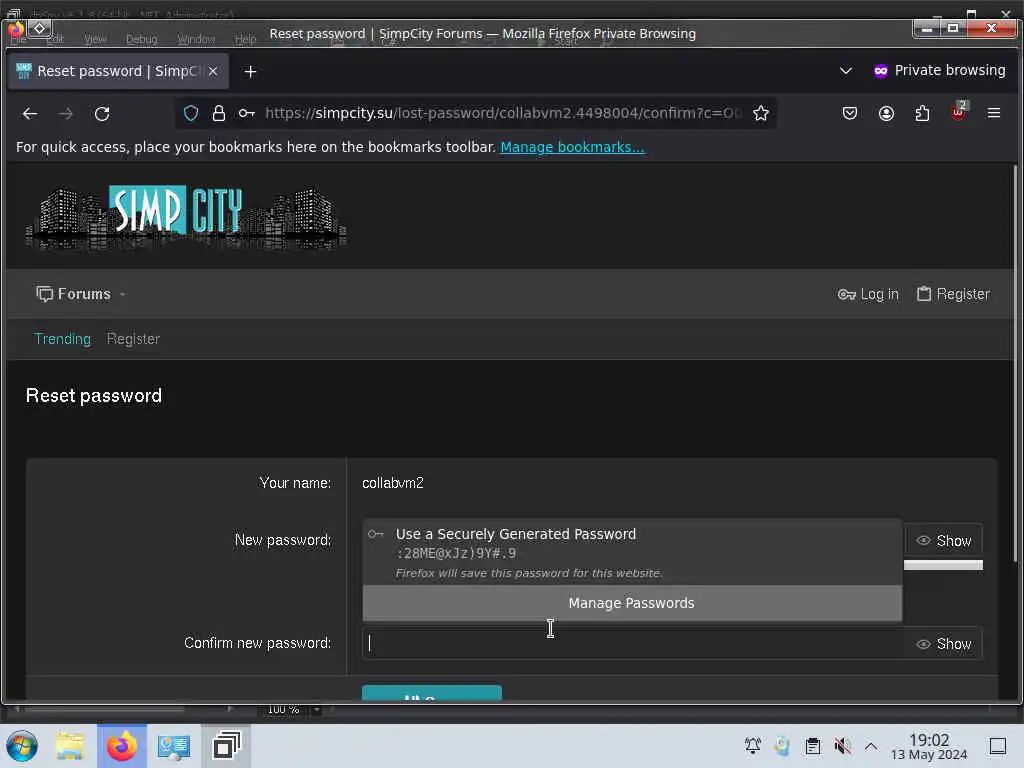Image resolution: width=1024 pixels, height=768 pixels.
Task: Close the Reset password tab
Action: [213, 71]
